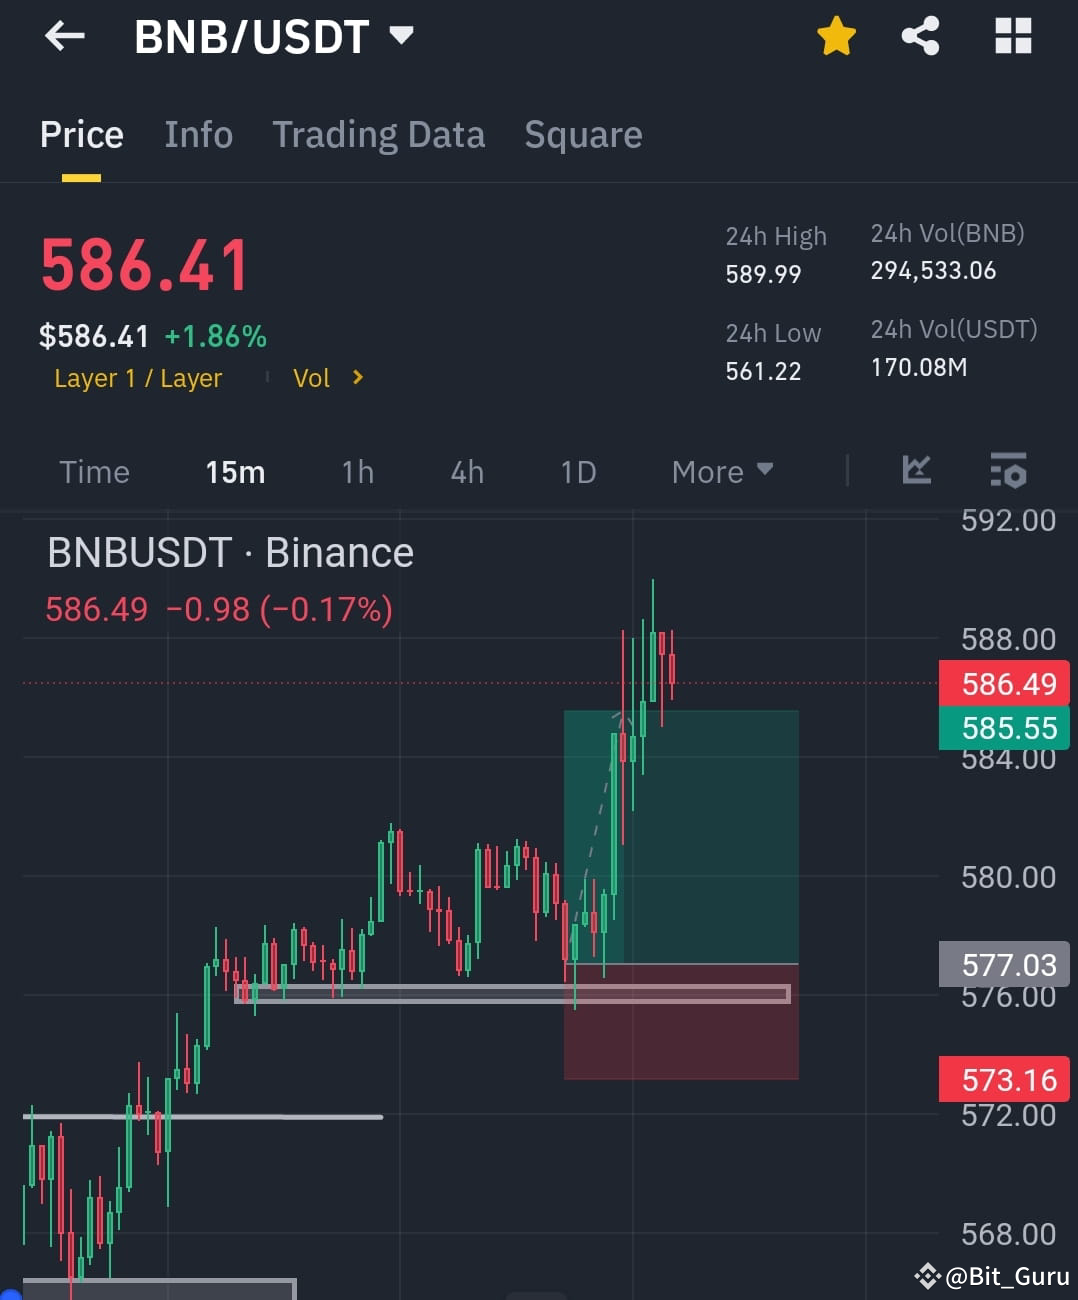Select the Time option in the interval bar

93,471
